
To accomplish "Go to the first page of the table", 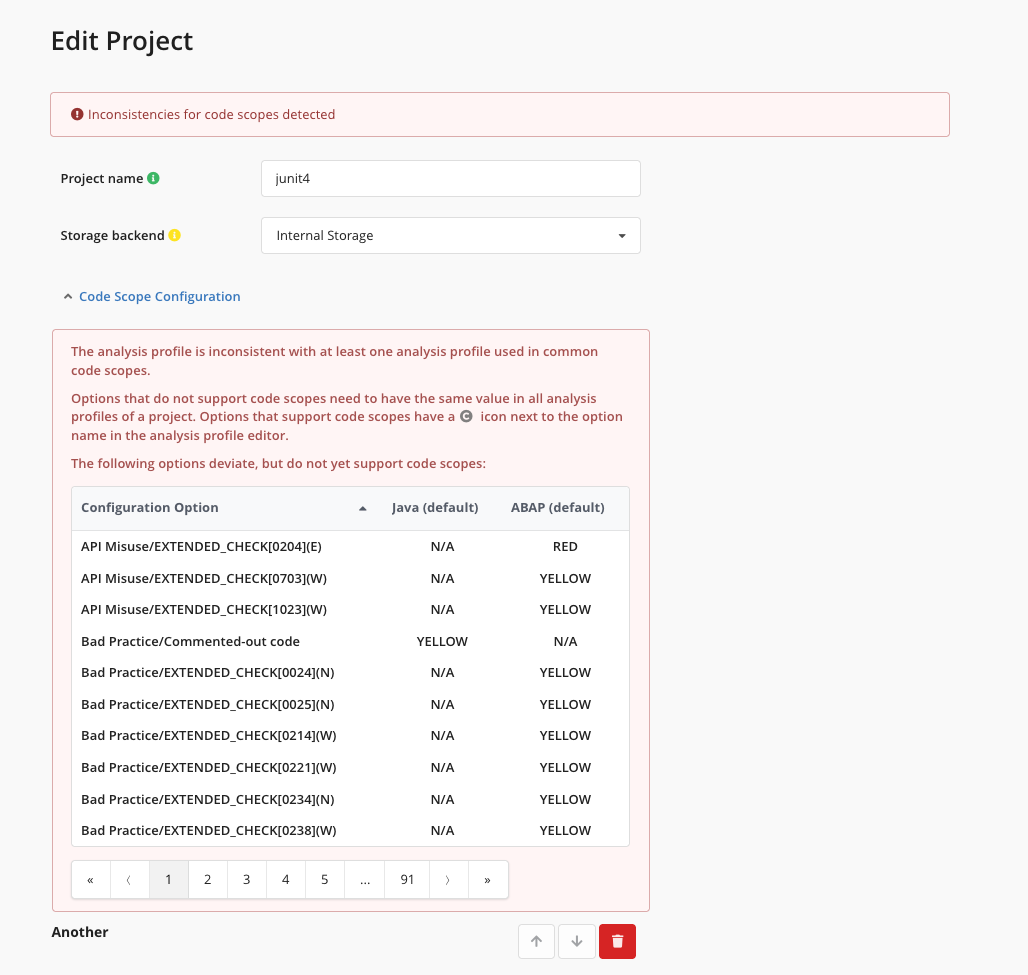I will click(x=90, y=880).
